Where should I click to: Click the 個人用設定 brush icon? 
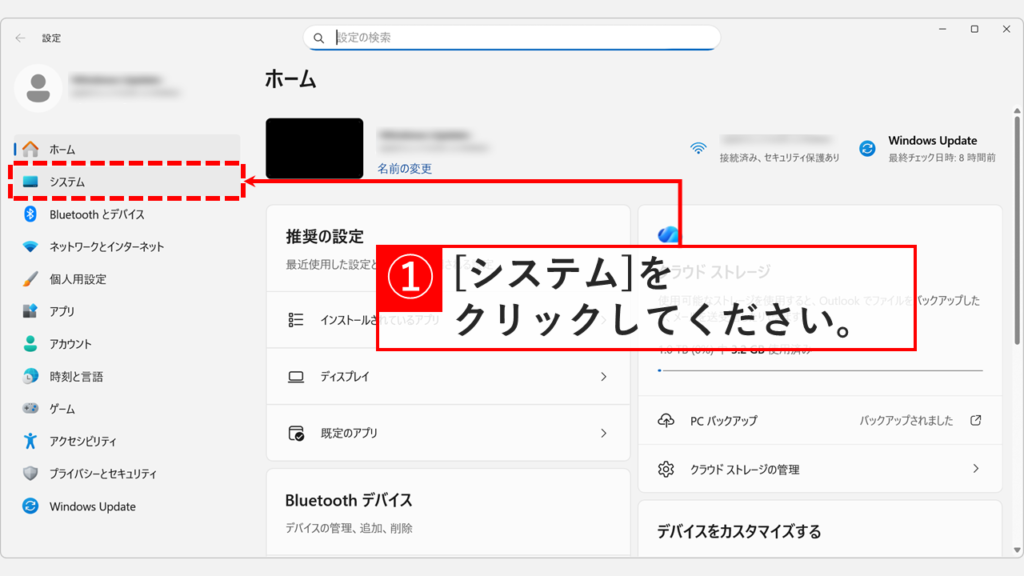pos(32,276)
